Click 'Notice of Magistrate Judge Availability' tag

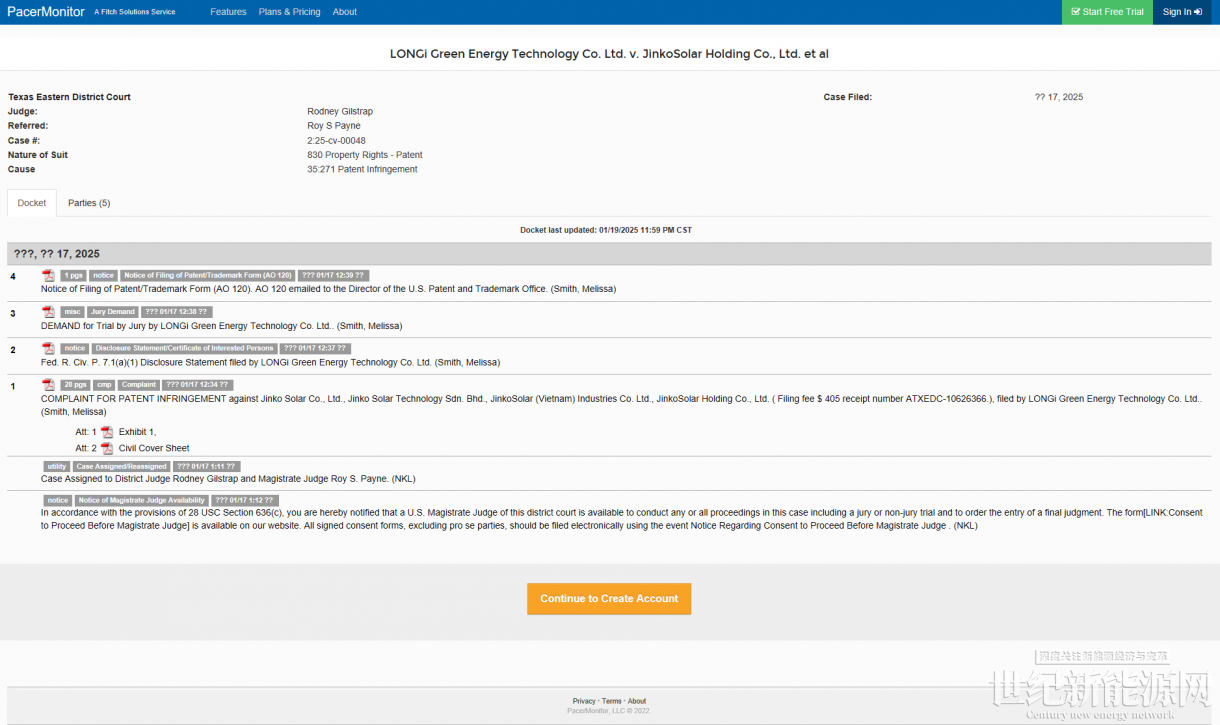coord(141,500)
